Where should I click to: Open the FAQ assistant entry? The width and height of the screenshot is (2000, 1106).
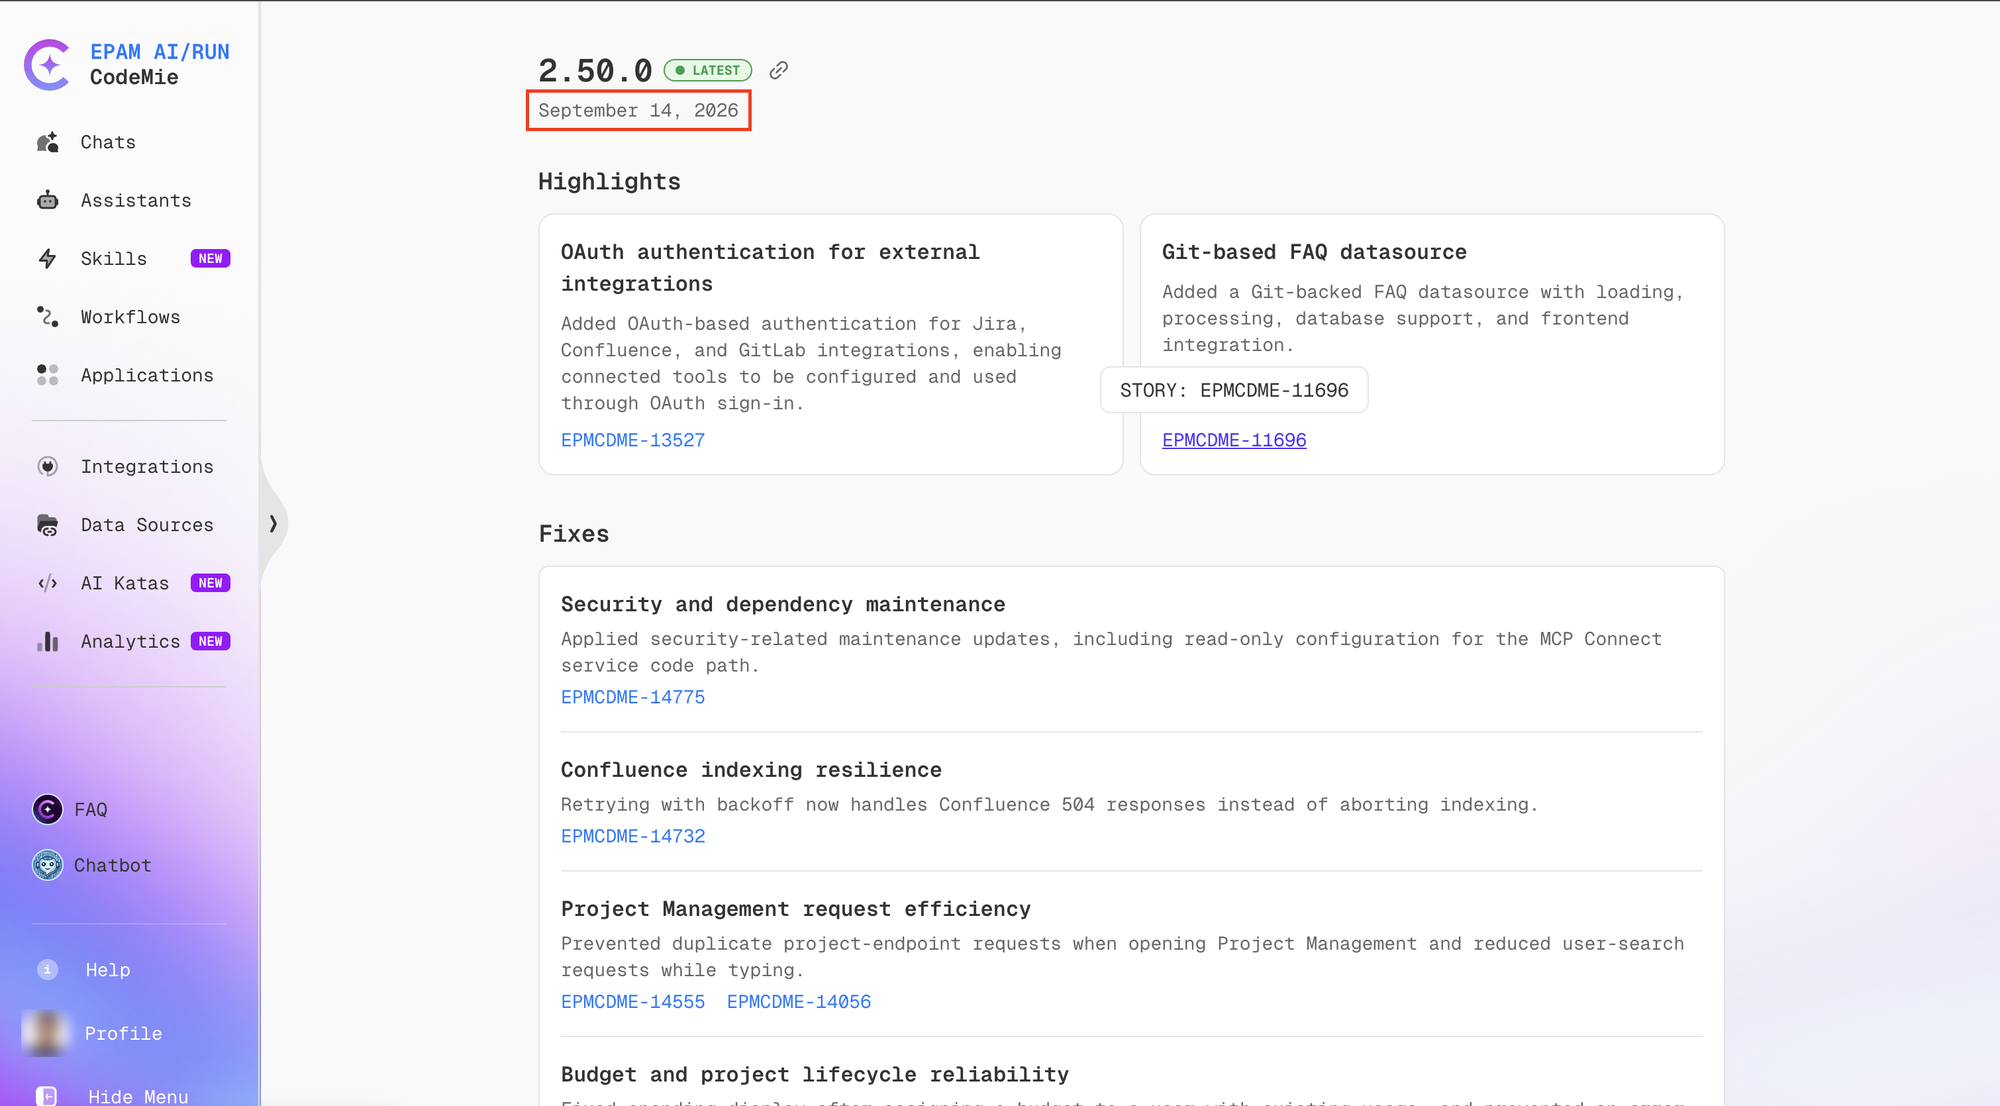[90, 810]
